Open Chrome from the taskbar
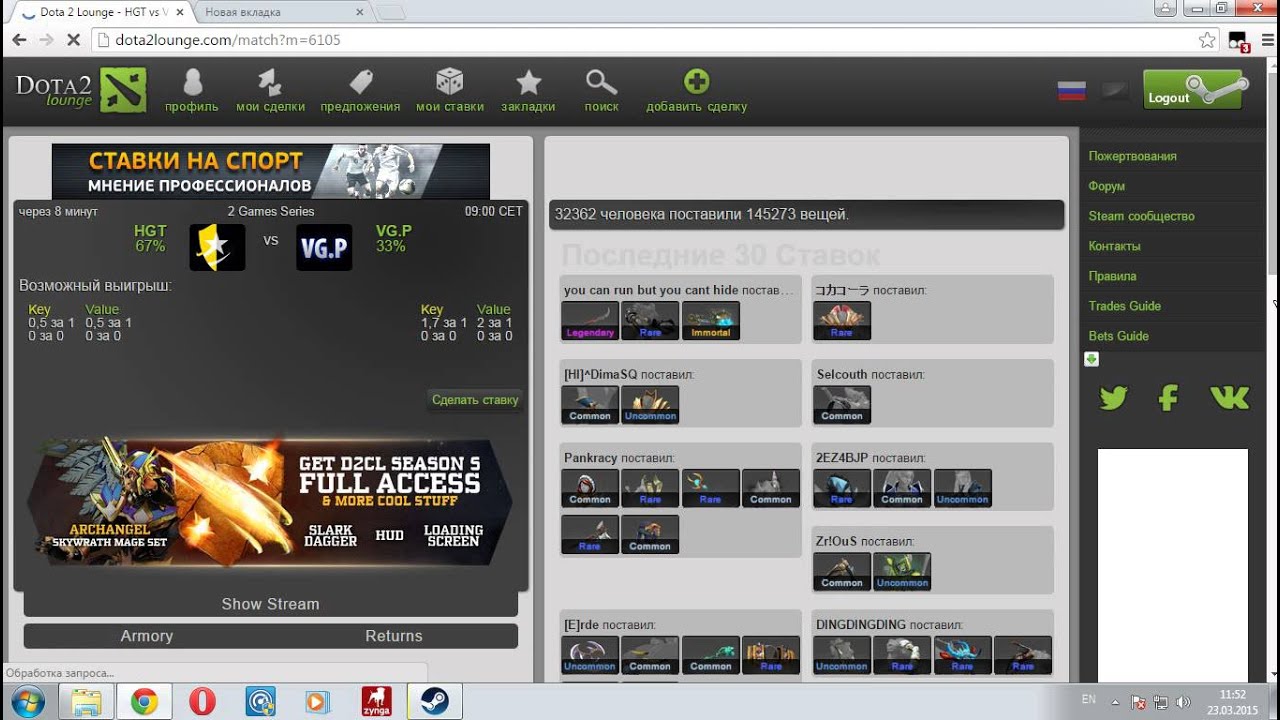 coord(144,702)
